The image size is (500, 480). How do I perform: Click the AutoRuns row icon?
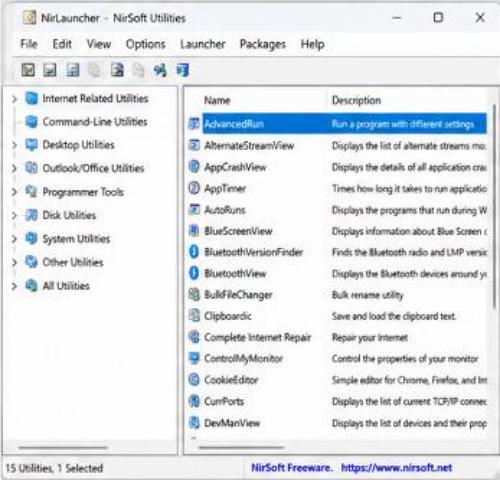194,209
